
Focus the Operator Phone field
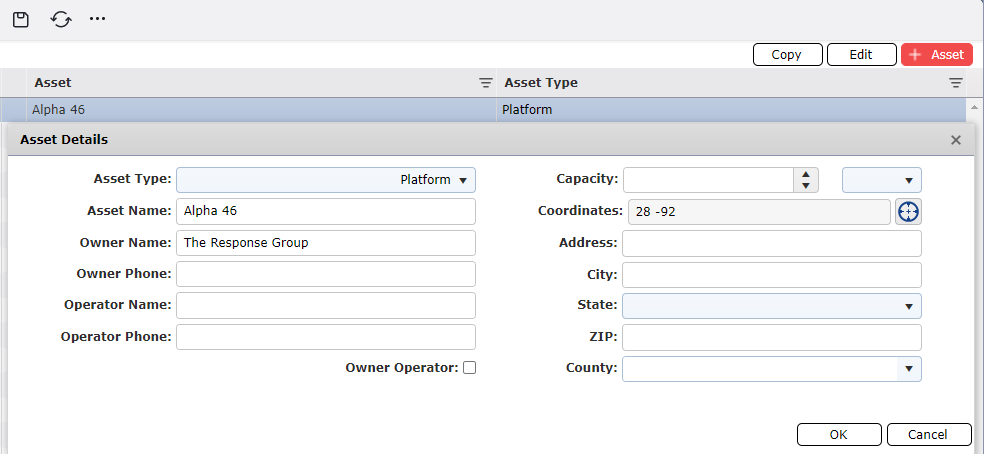pyautogui.click(x=326, y=337)
